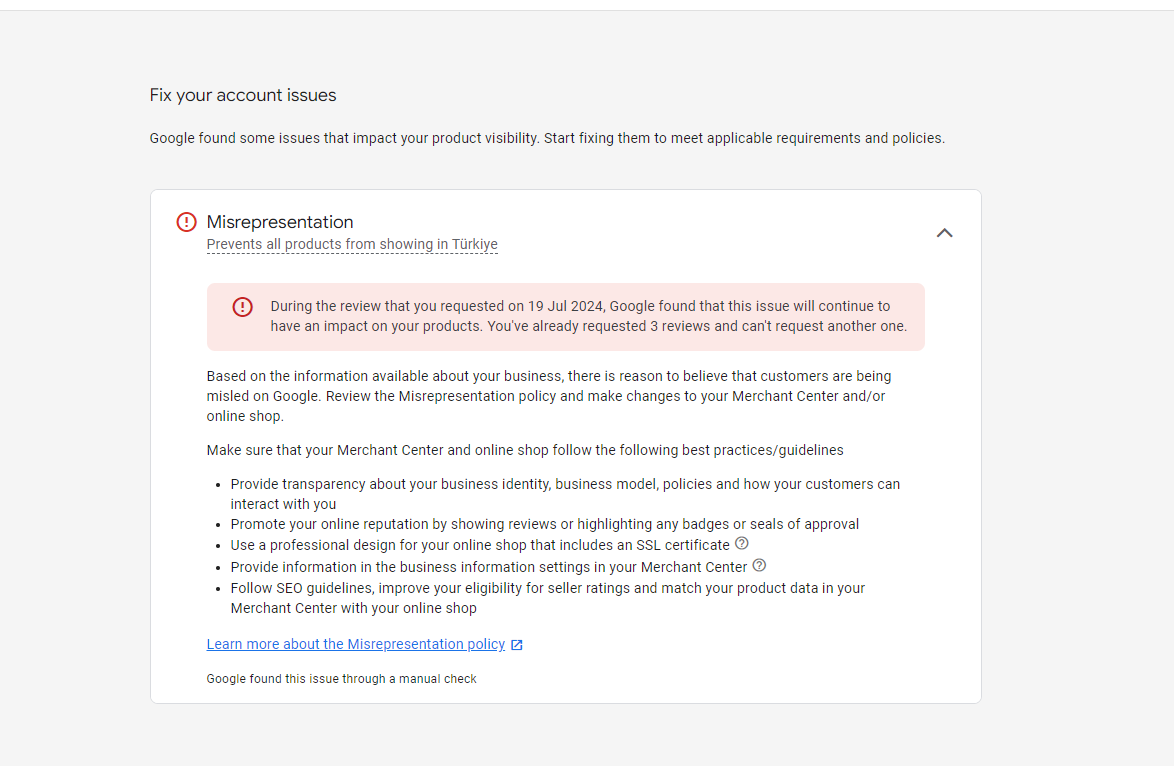Click the 'Fix your account issues' heading
The height and width of the screenshot is (766, 1174).
click(x=243, y=95)
